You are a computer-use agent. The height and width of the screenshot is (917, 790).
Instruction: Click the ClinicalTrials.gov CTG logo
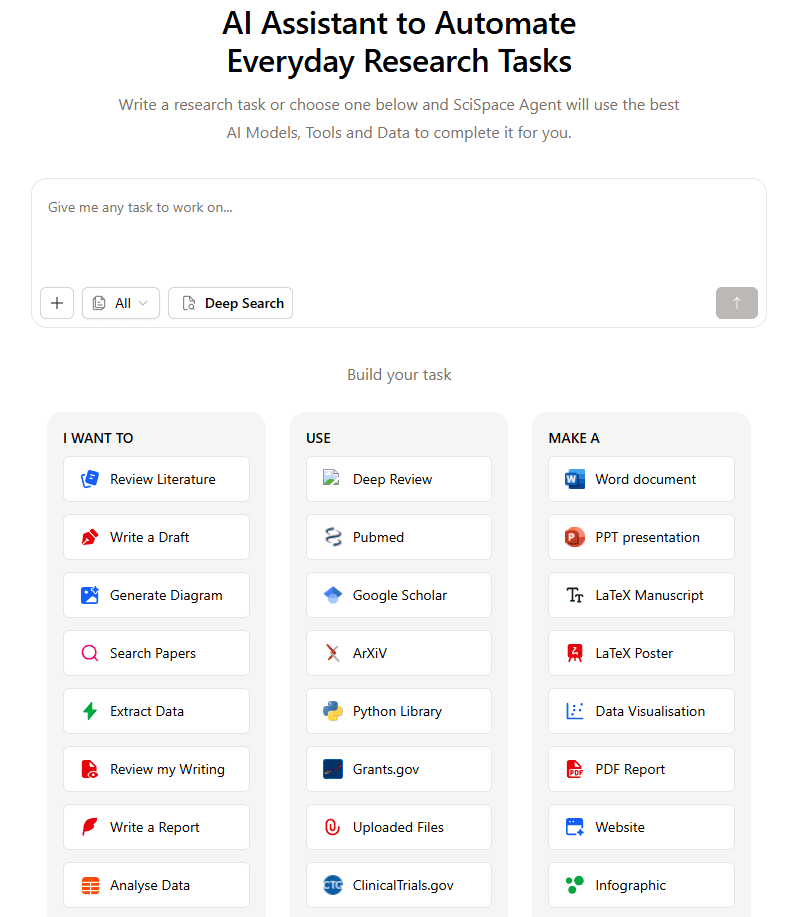click(333, 885)
